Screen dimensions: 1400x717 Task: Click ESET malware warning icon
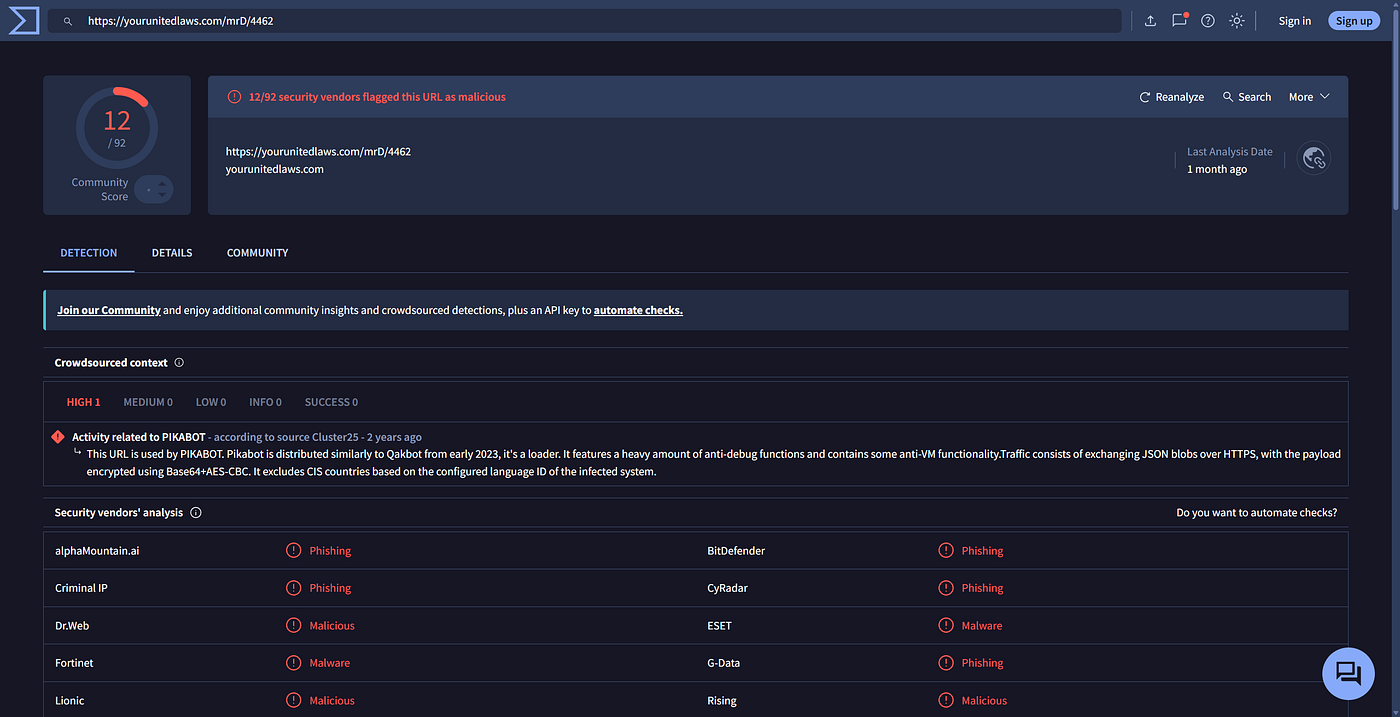click(x=946, y=626)
